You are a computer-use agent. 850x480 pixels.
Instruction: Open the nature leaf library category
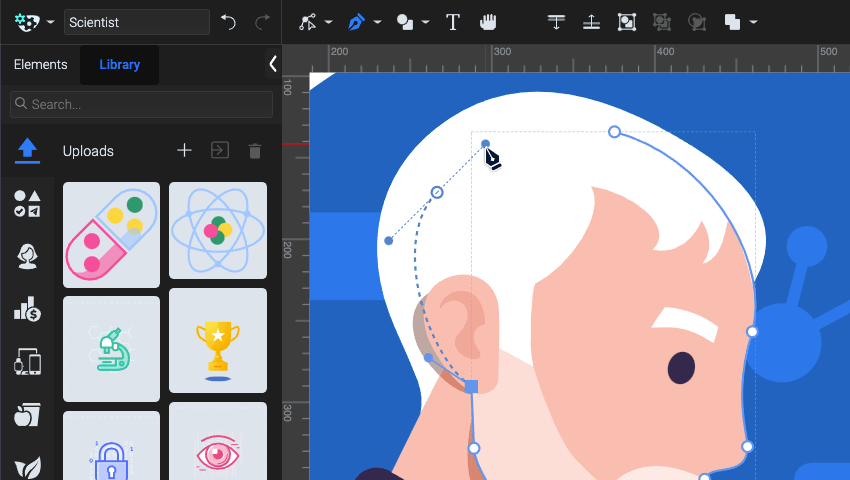27,466
